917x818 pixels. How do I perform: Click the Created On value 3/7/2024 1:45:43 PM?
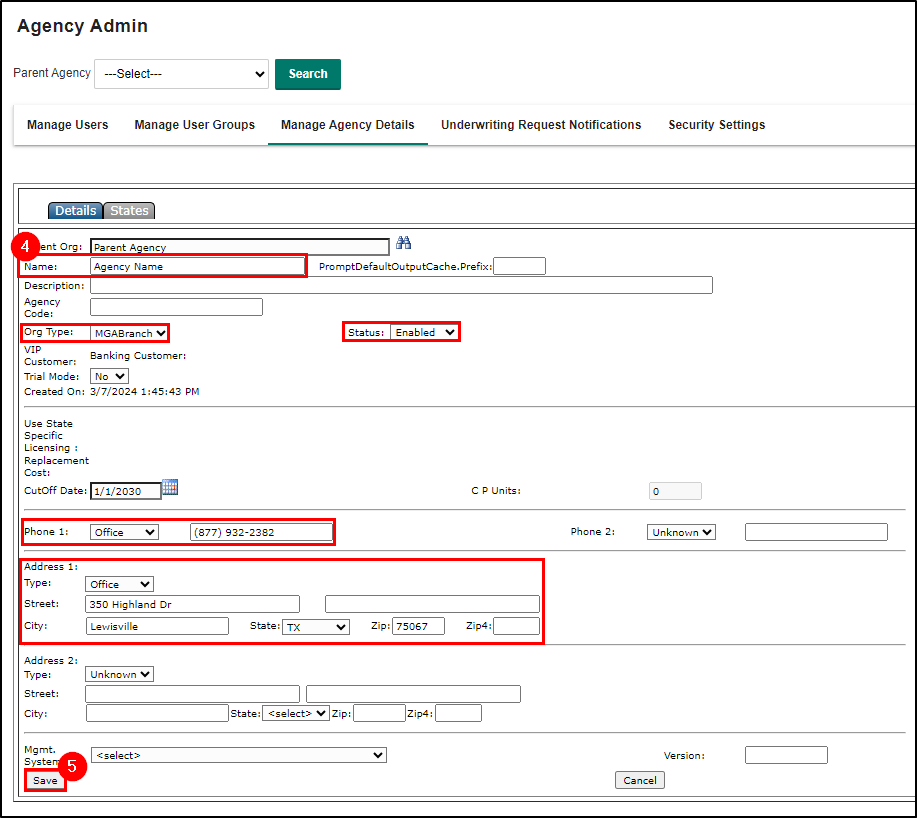point(144,392)
